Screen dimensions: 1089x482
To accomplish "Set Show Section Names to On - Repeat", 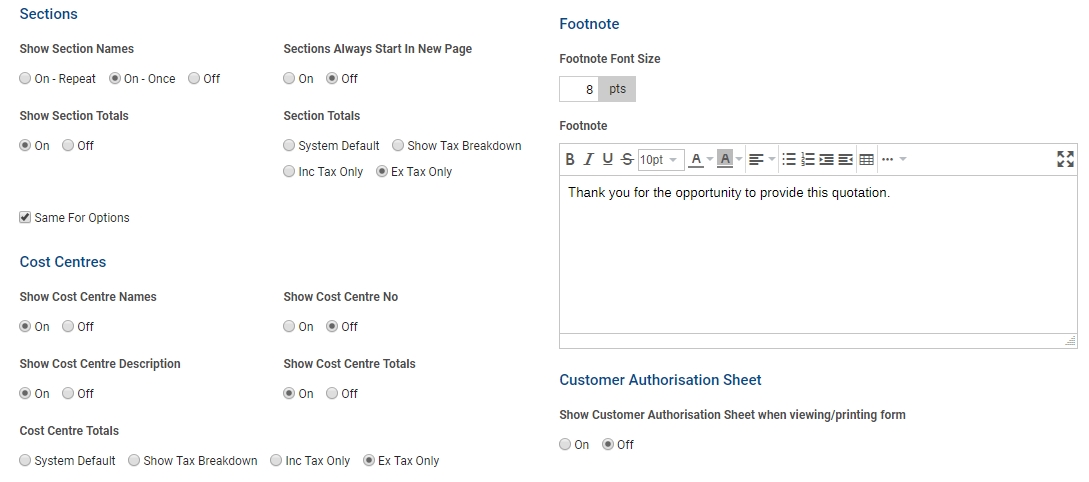I will (25, 79).
